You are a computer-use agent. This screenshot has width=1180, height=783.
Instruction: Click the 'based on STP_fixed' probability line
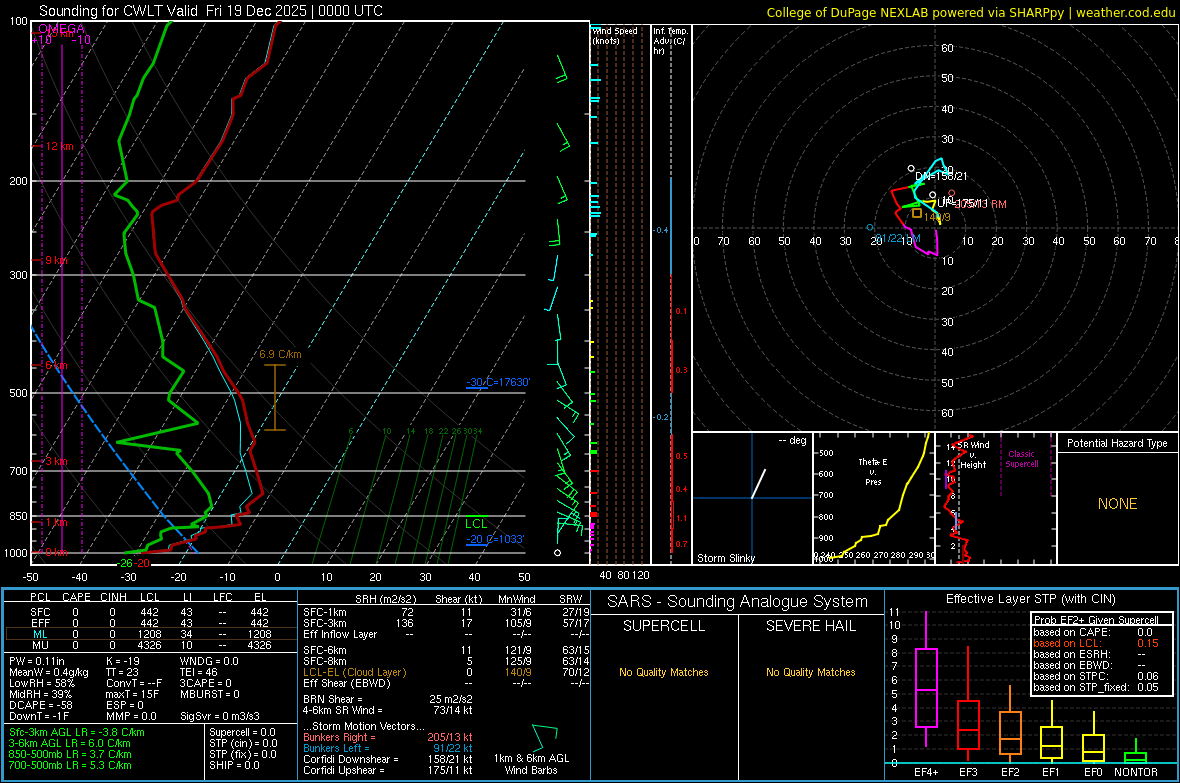tap(1096, 687)
